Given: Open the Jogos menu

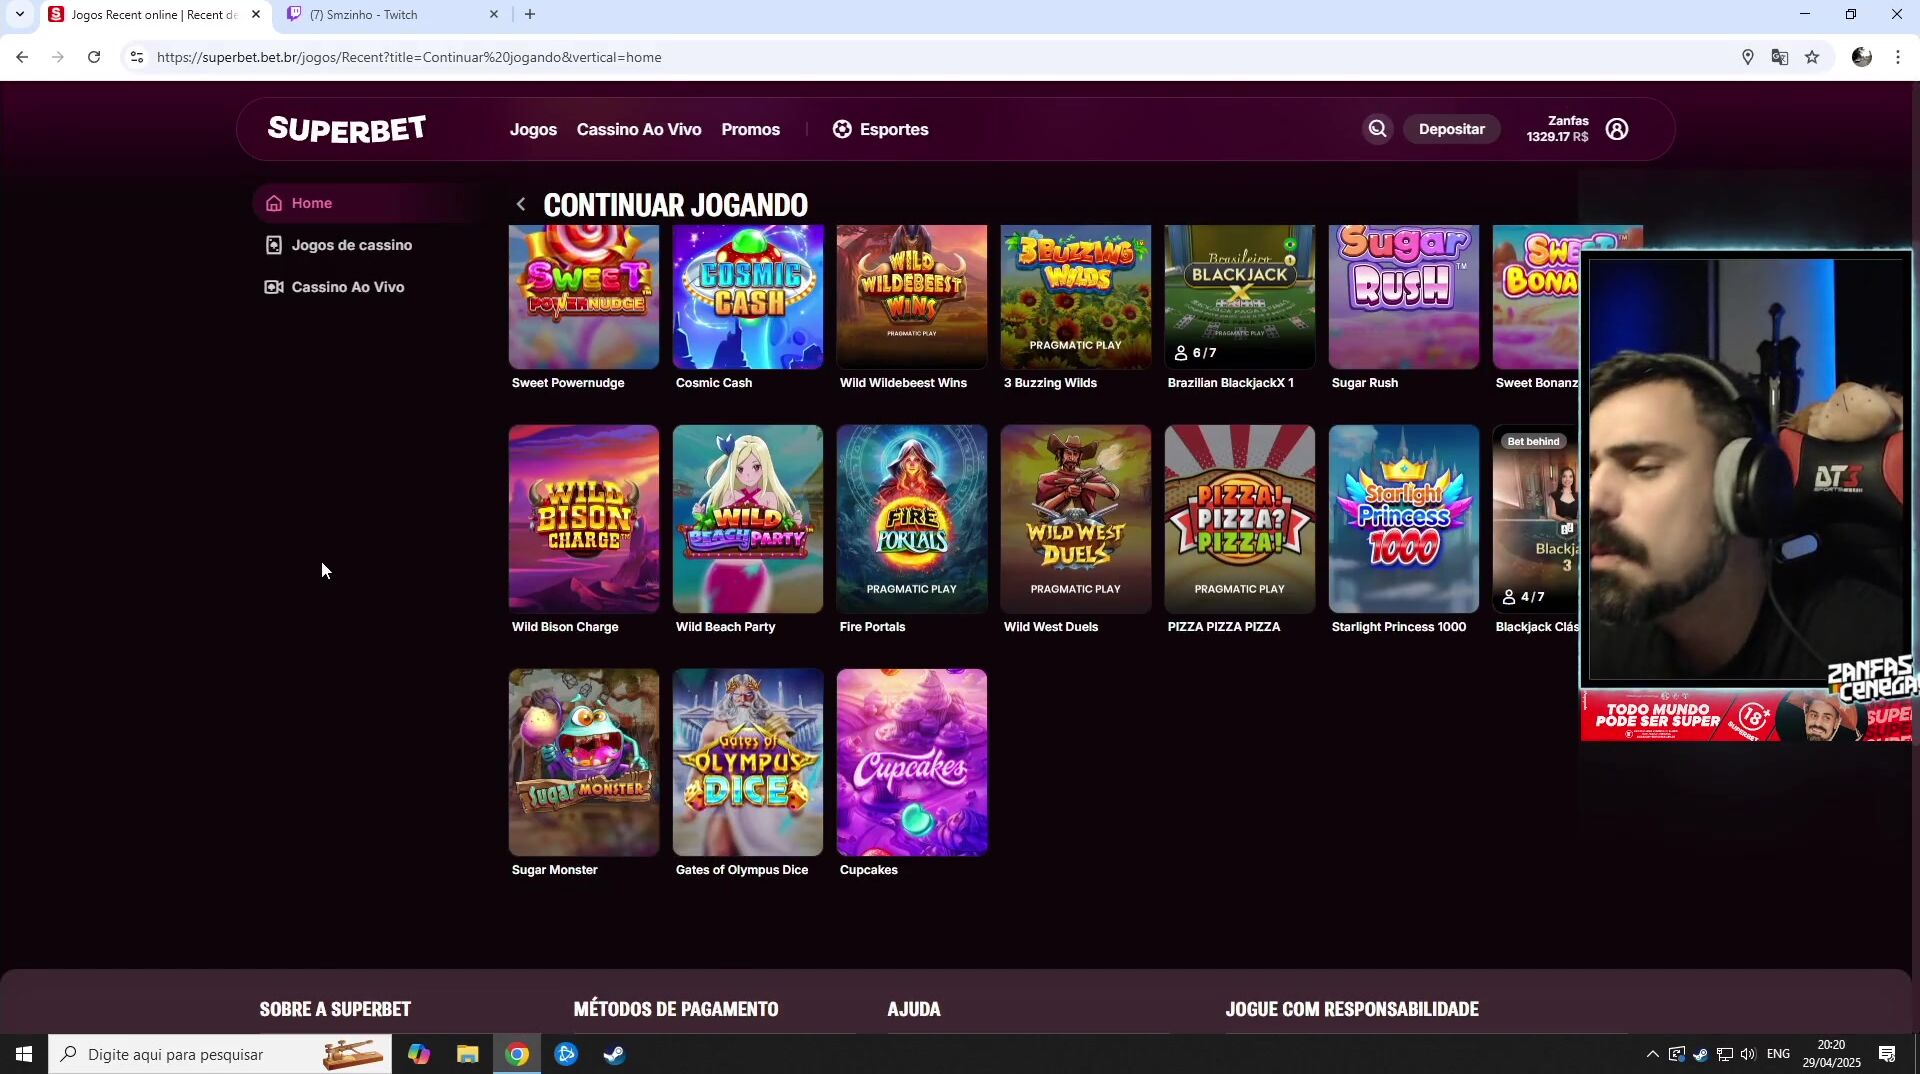Looking at the screenshot, I should (533, 129).
